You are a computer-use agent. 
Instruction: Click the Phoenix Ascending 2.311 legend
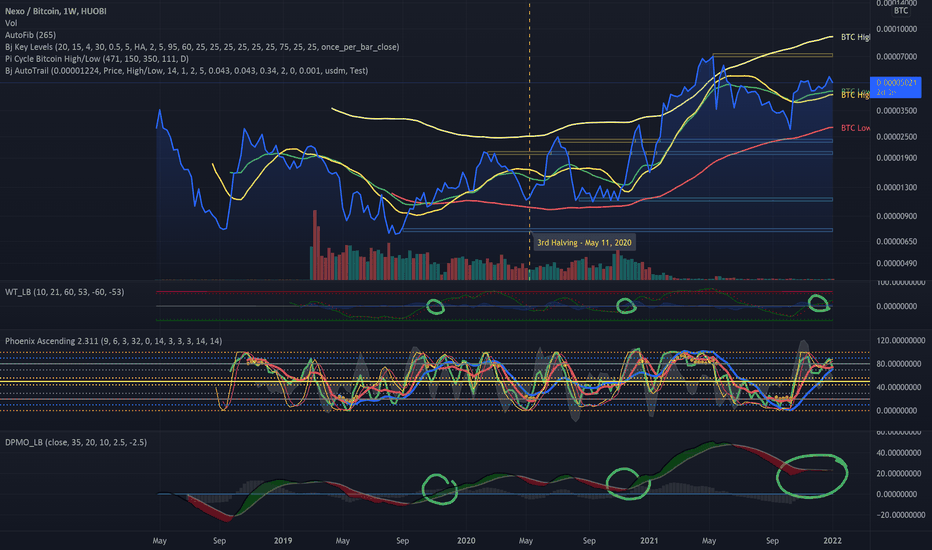[x=114, y=341]
